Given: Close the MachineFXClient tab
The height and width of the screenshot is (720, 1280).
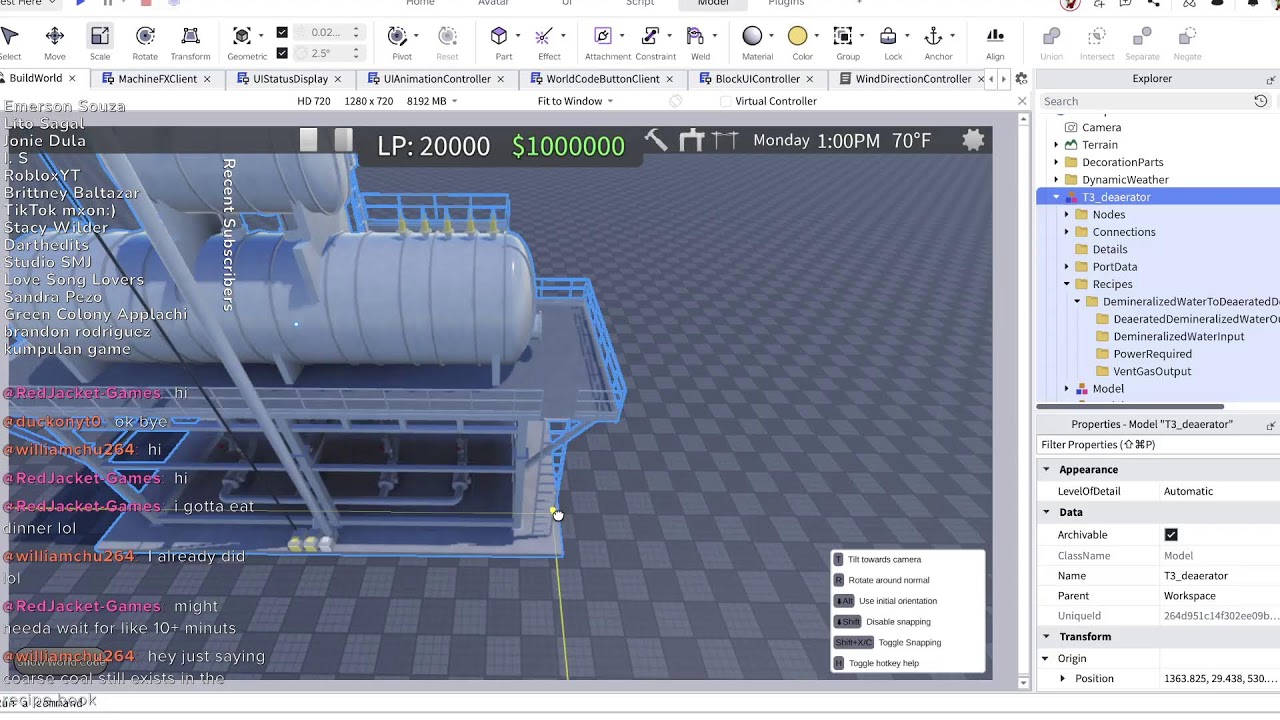Looking at the screenshot, I should [207, 79].
